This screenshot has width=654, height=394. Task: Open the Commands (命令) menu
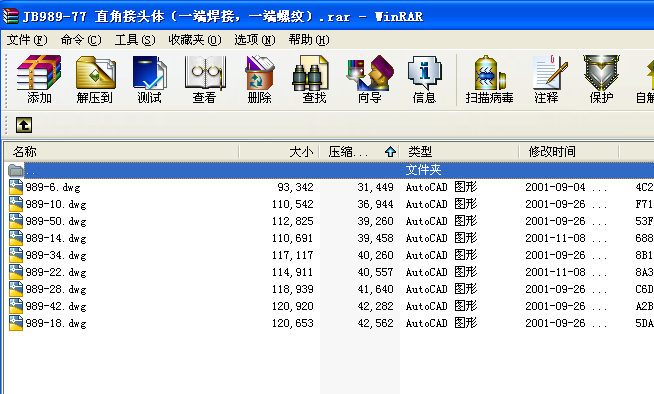80,40
